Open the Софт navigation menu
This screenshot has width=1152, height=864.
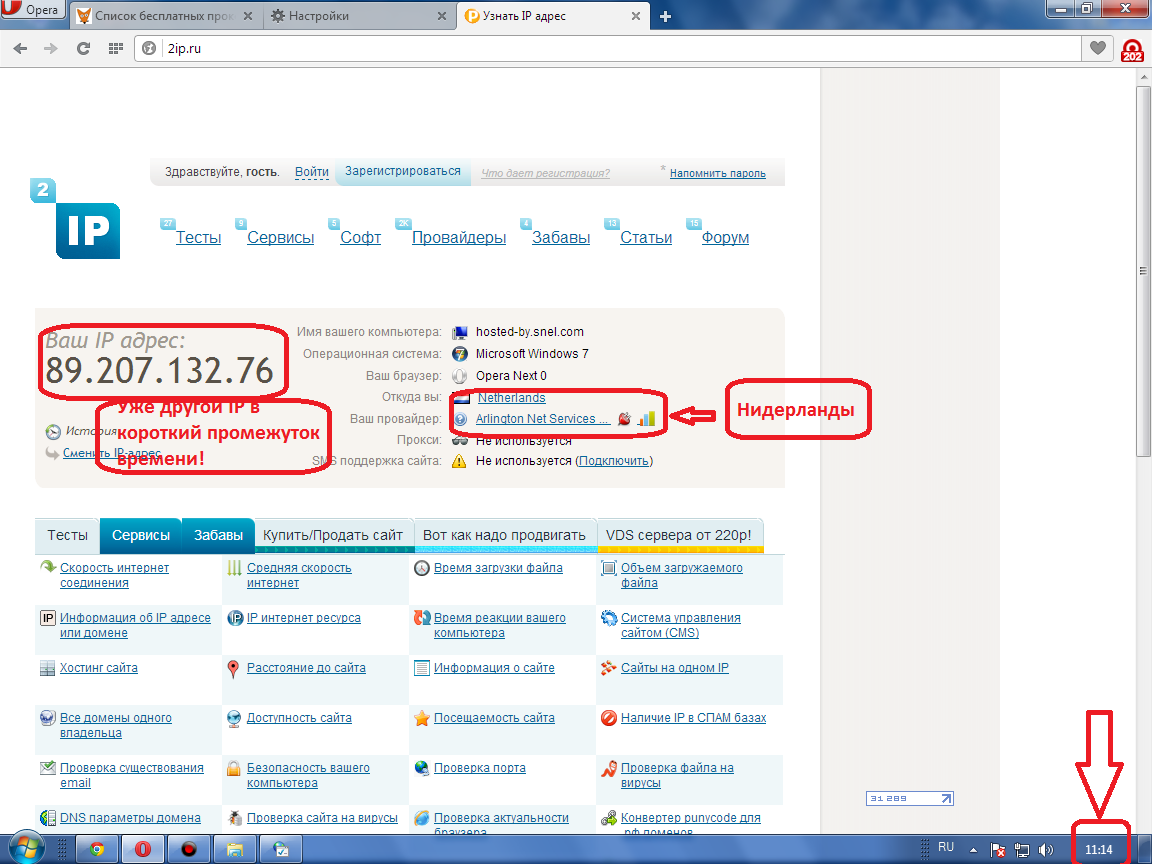(360, 237)
